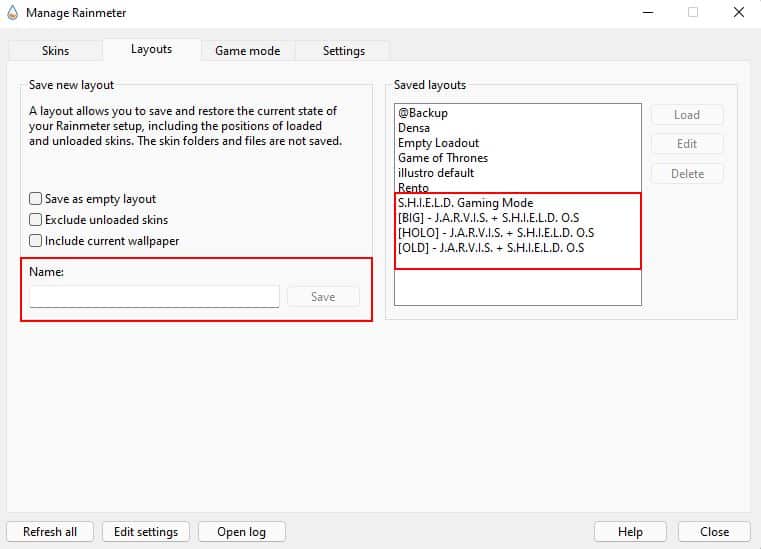Click the Load button
Image resolution: width=761 pixels, height=549 pixels.
(687, 115)
